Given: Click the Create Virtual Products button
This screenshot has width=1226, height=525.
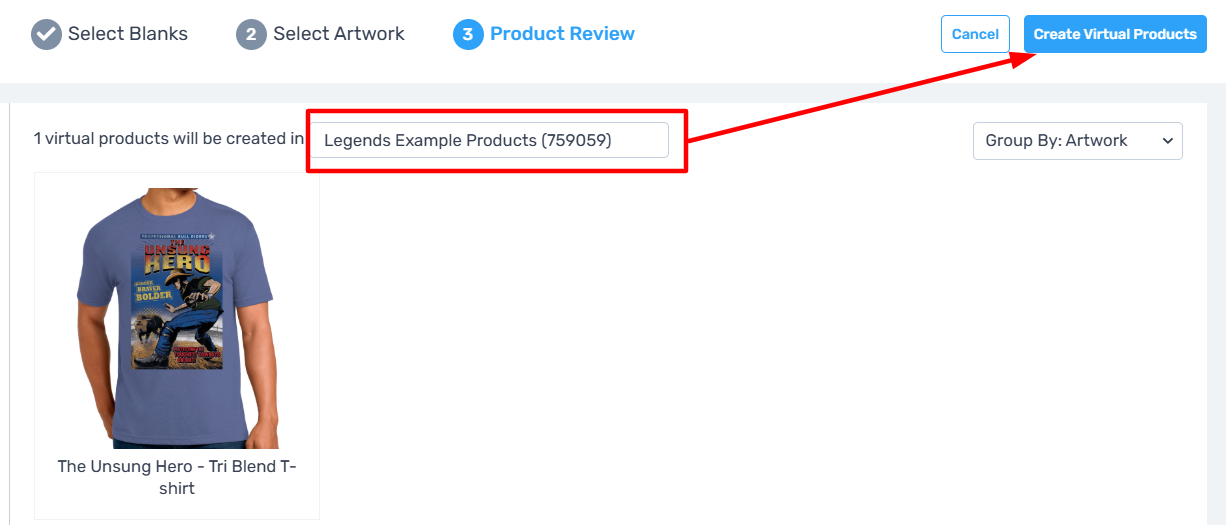Looking at the screenshot, I should (1115, 34).
